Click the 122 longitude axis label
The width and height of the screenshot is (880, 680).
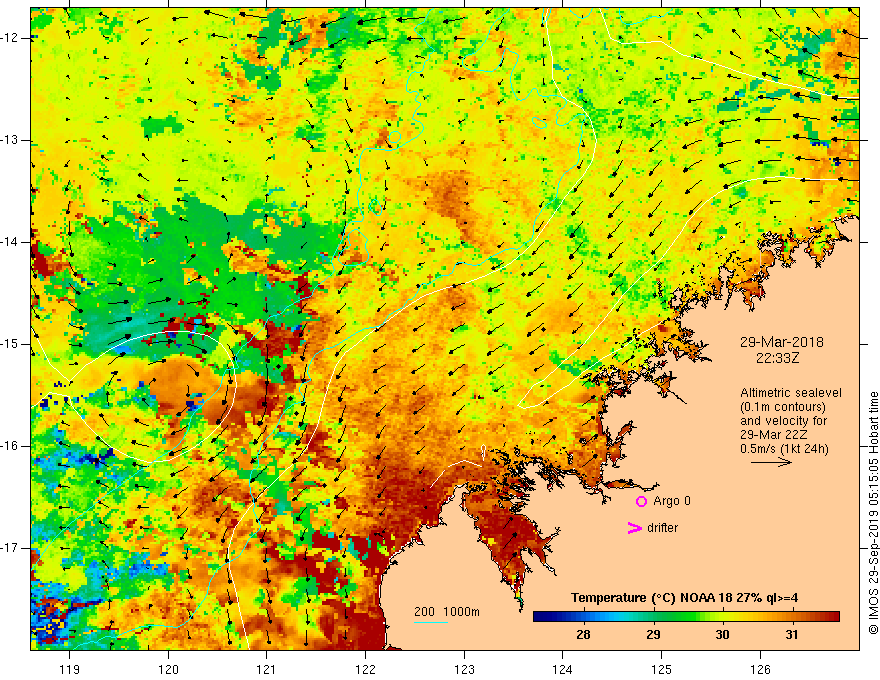pyautogui.click(x=365, y=669)
